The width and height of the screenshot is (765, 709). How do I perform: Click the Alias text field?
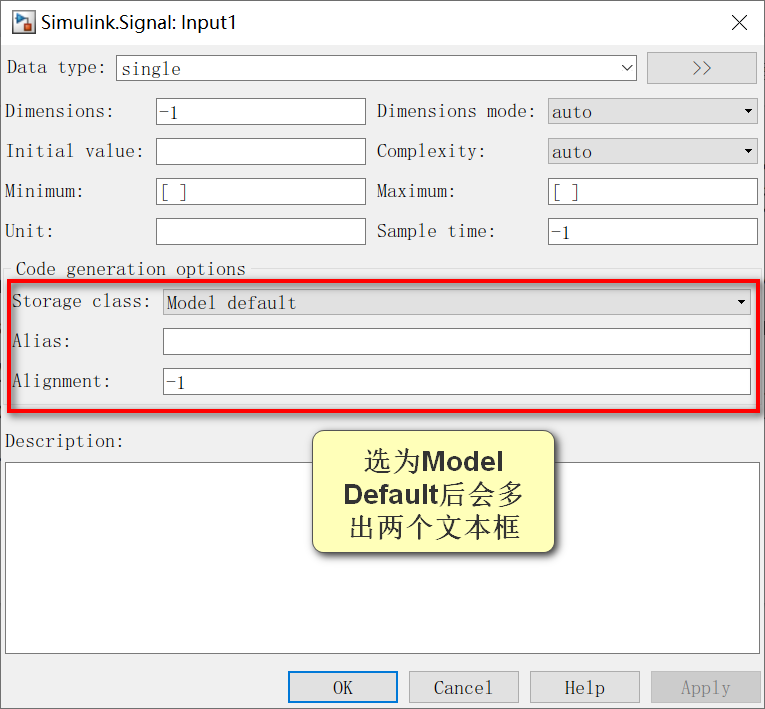[457, 342]
